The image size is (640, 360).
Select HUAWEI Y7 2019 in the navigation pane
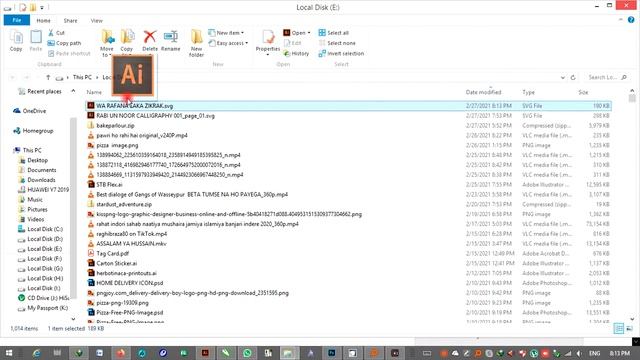point(48,190)
